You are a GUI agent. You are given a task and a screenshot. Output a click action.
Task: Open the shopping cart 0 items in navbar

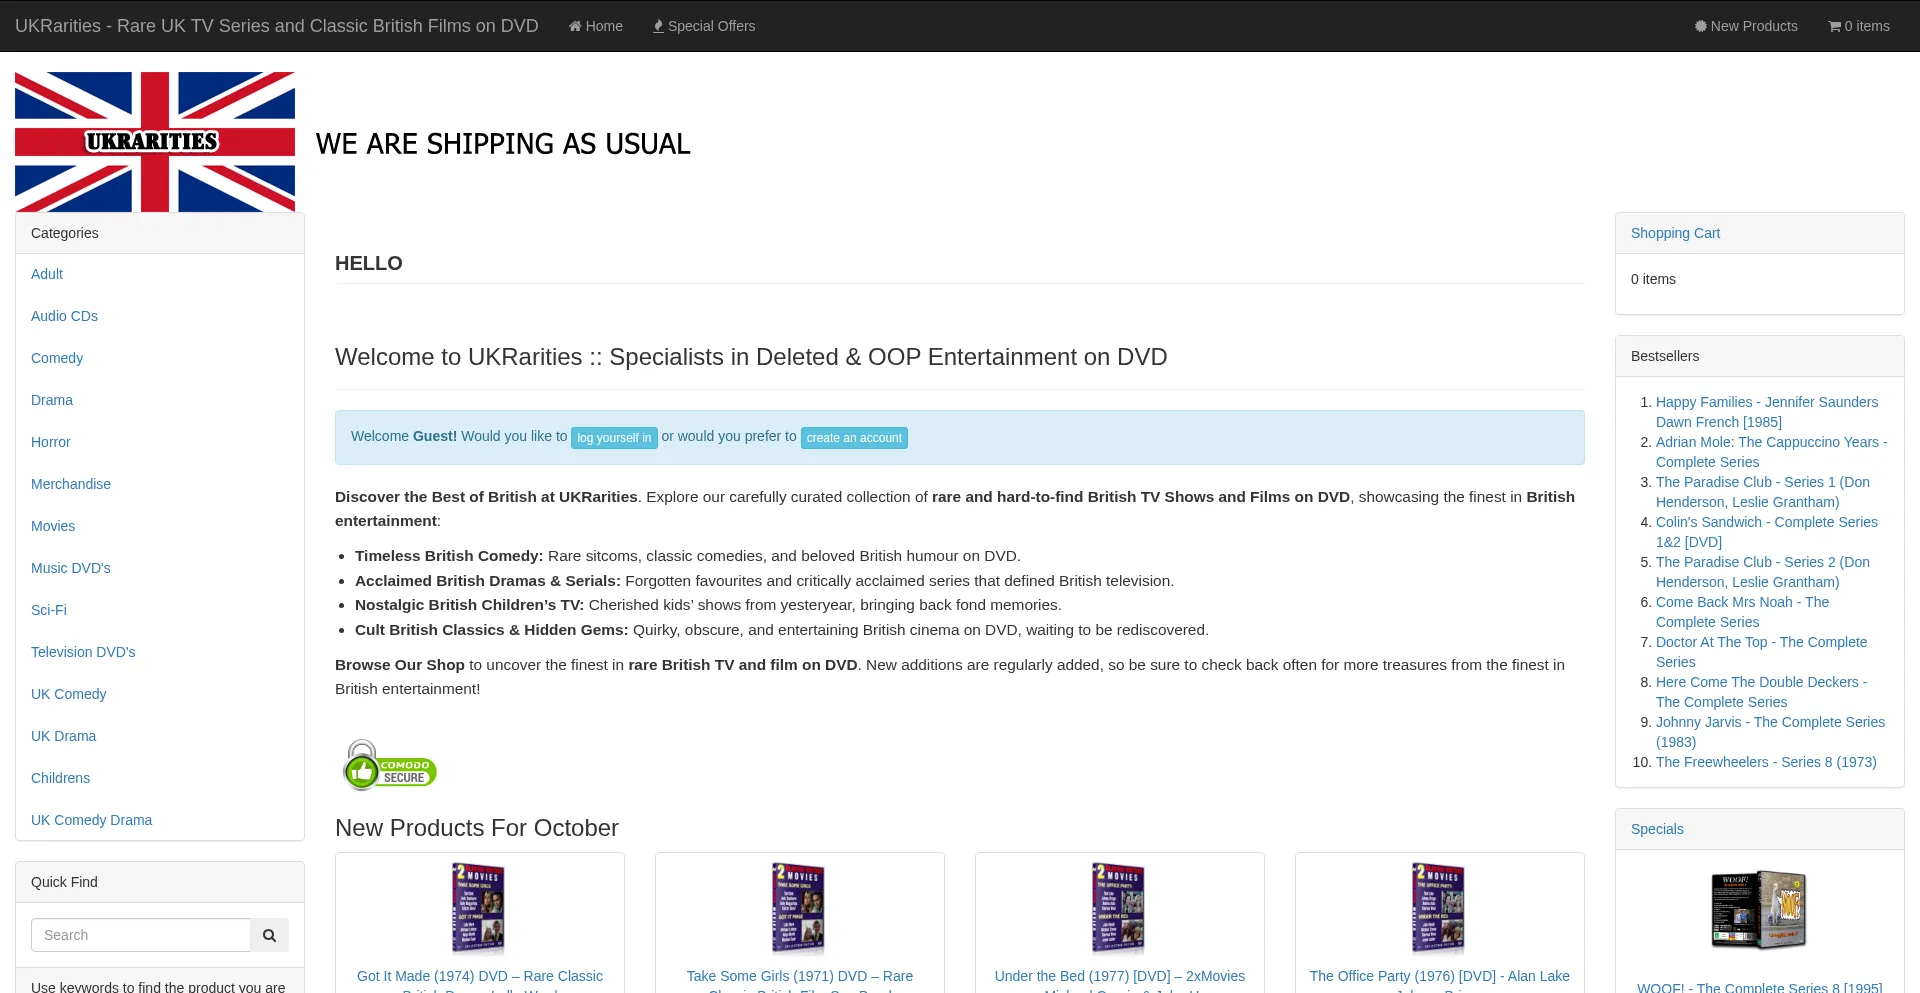[1859, 26]
